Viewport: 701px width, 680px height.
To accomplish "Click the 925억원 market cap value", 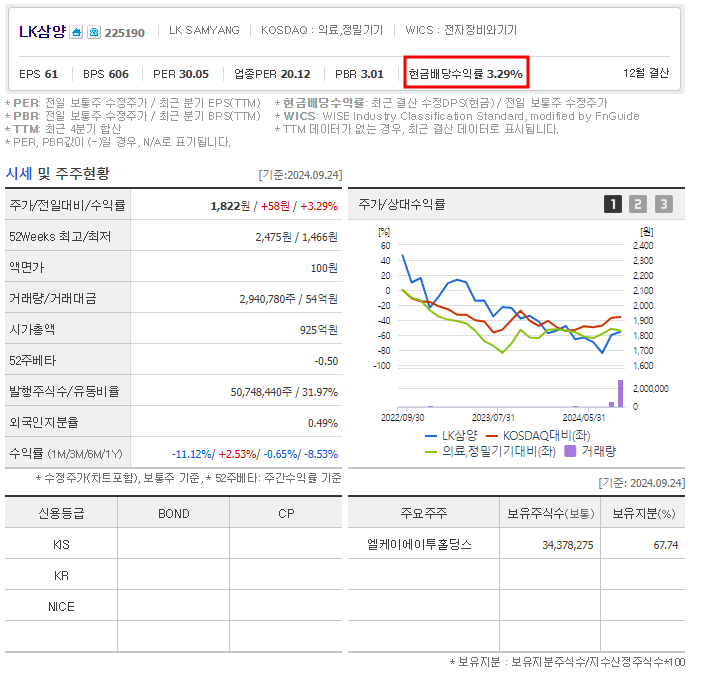I will click(x=319, y=330).
